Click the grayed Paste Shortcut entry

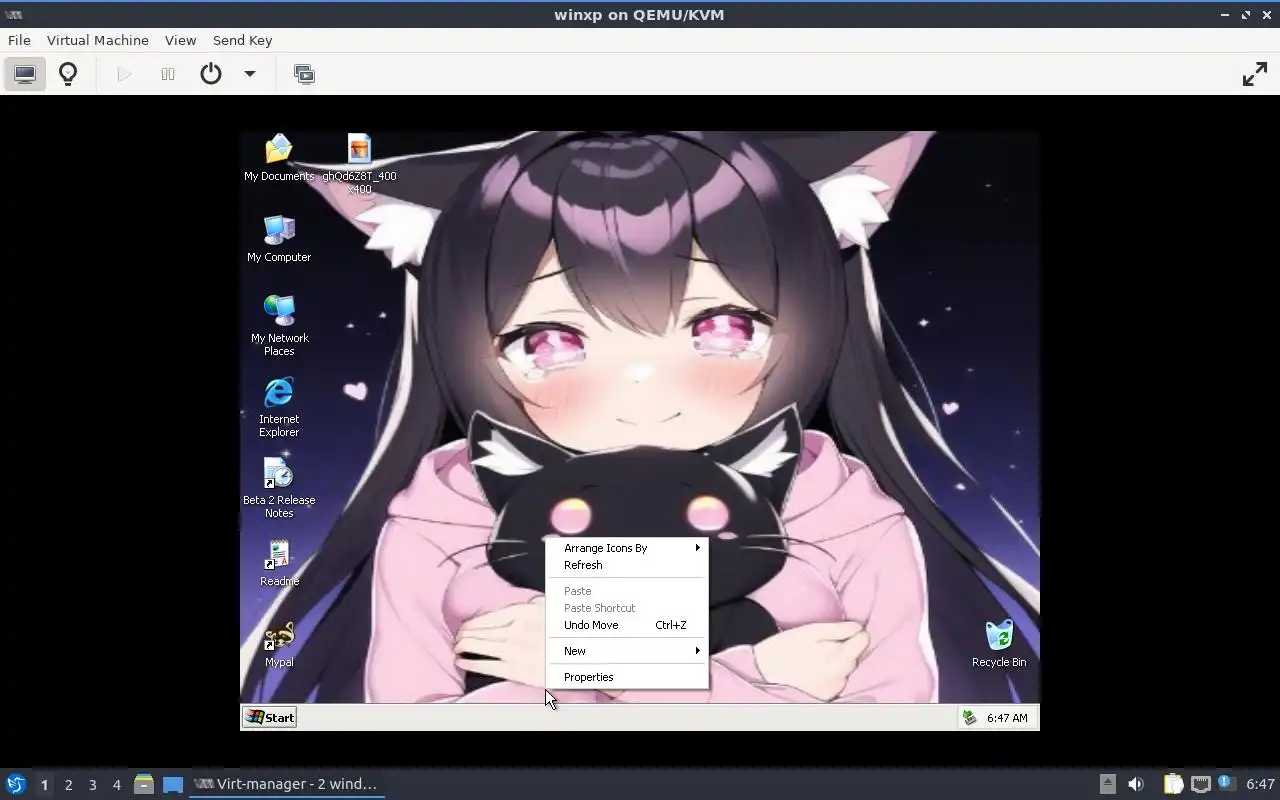[x=627, y=608]
